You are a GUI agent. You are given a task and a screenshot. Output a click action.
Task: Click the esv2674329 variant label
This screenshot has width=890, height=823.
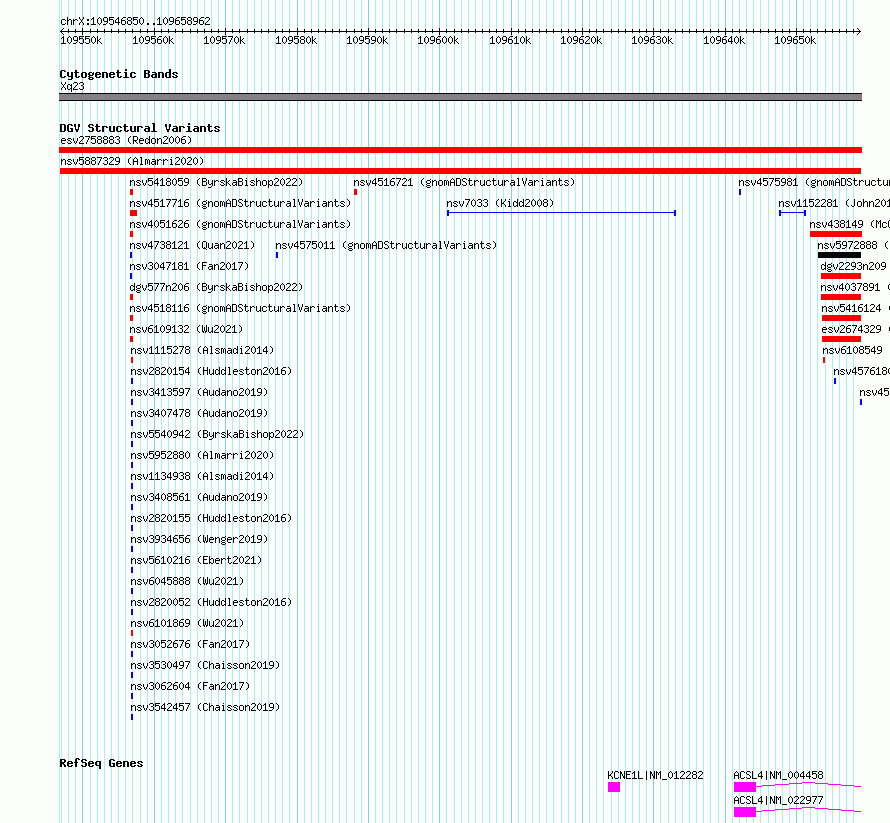point(855,329)
